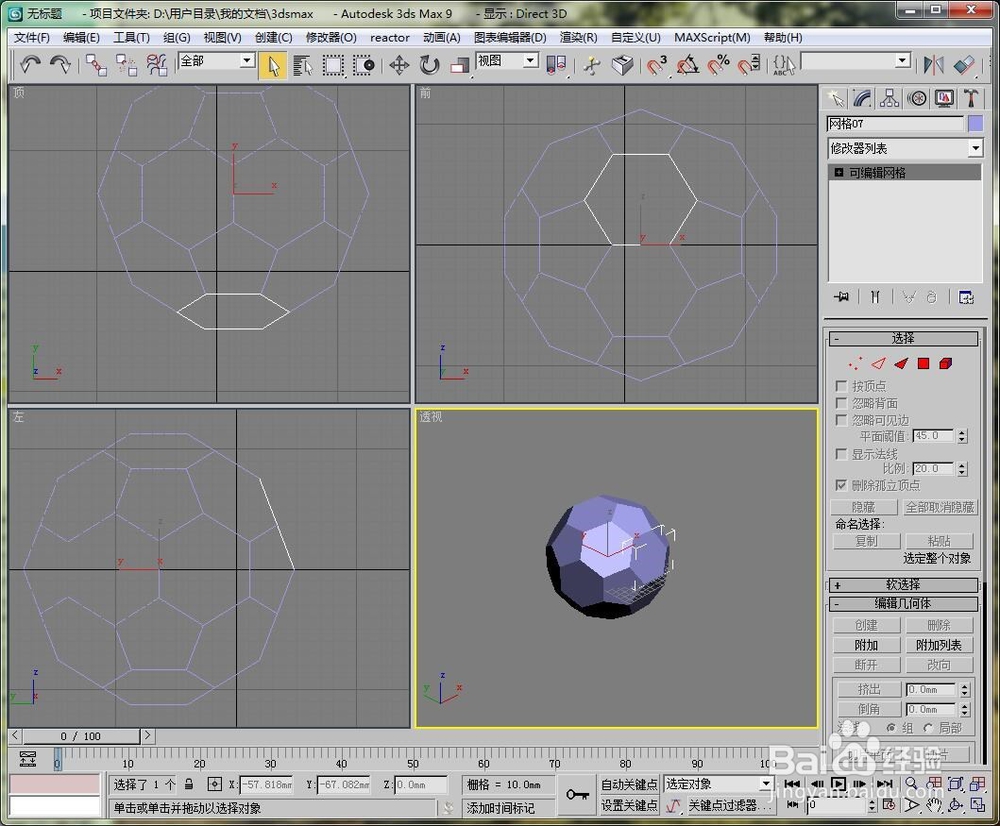The height and width of the screenshot is (826, 1000).
Task: Toggle the Percent Snap icon
Action: pyautogui.click(x=718, y=65)
